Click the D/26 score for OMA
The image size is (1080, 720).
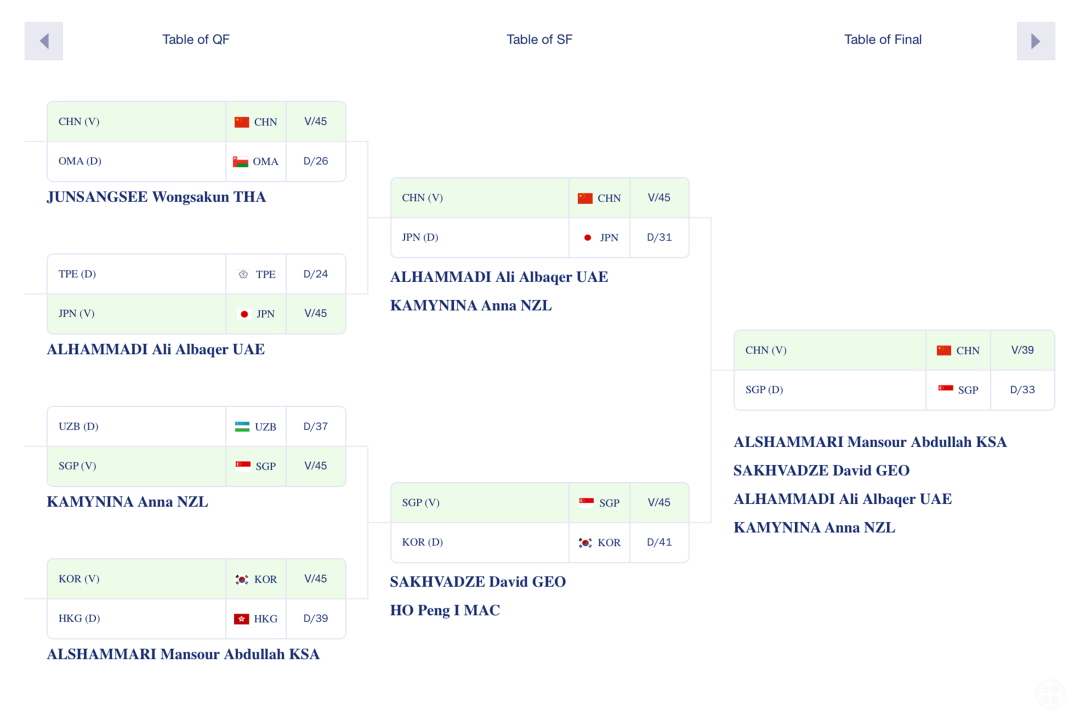pyautogui.click(x=315, y=161)
